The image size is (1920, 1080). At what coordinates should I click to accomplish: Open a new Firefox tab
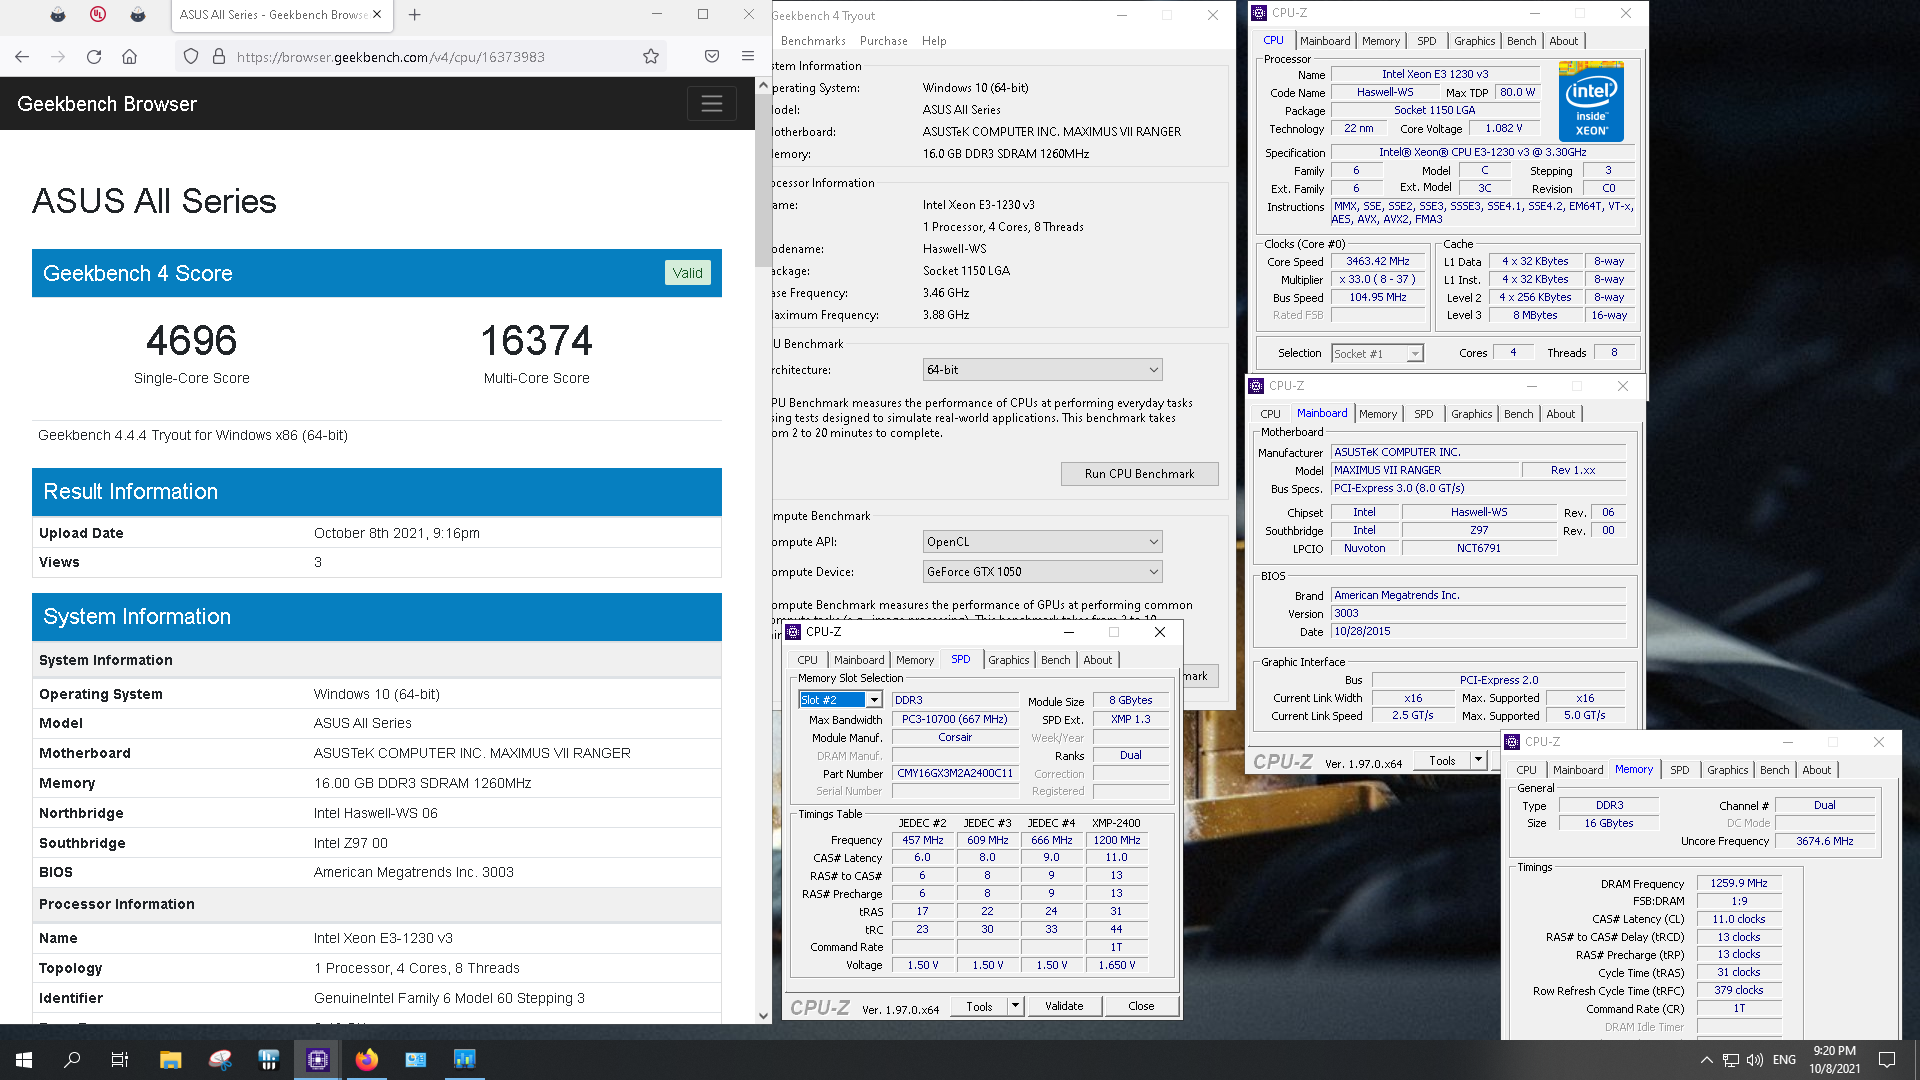415,15
